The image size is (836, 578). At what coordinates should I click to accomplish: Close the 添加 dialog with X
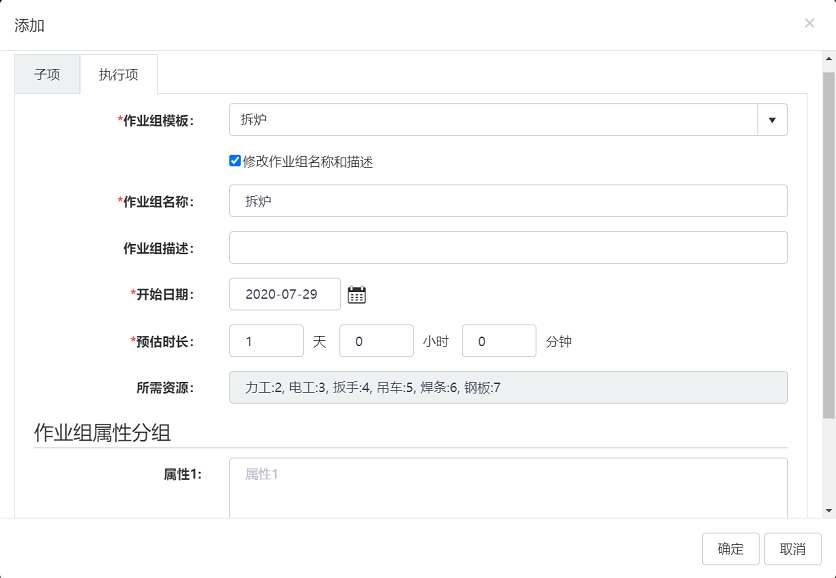click(x=809, y=23)
